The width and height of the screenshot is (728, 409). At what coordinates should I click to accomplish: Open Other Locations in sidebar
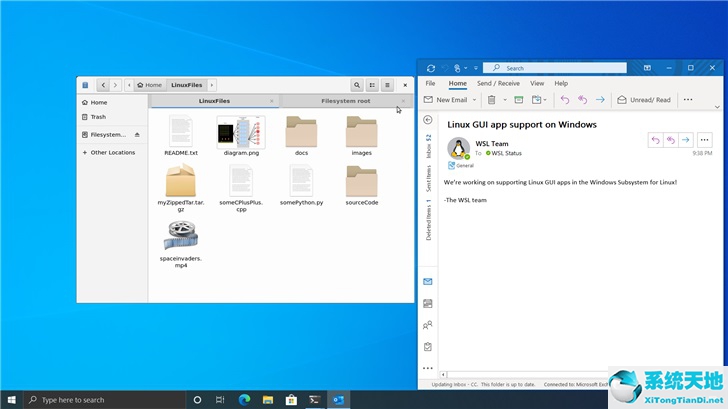click(108, 152)
